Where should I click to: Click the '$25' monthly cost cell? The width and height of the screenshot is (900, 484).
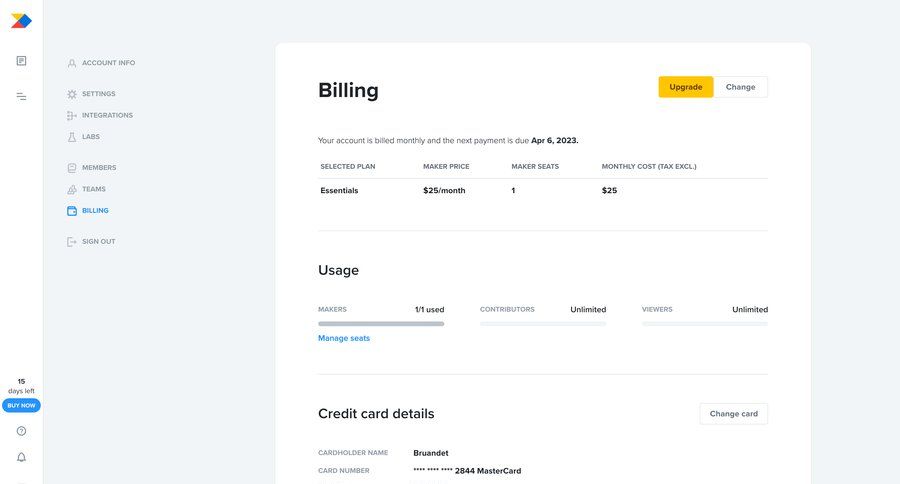610,191
